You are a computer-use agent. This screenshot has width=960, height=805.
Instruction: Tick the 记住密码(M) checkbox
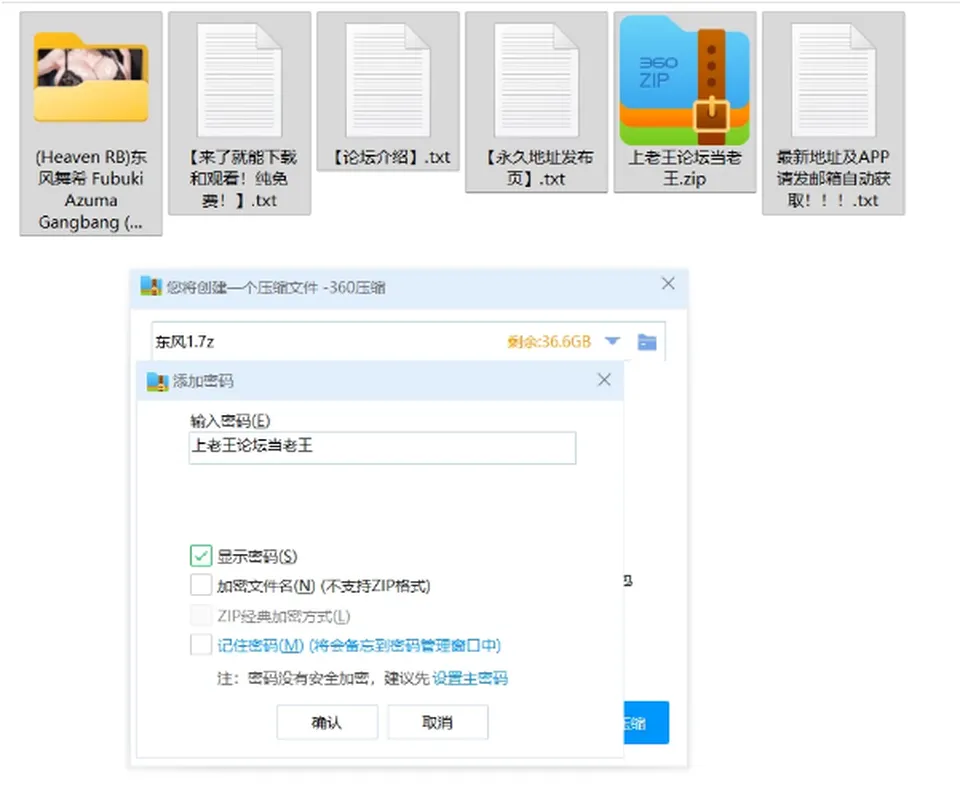[201, 645]
